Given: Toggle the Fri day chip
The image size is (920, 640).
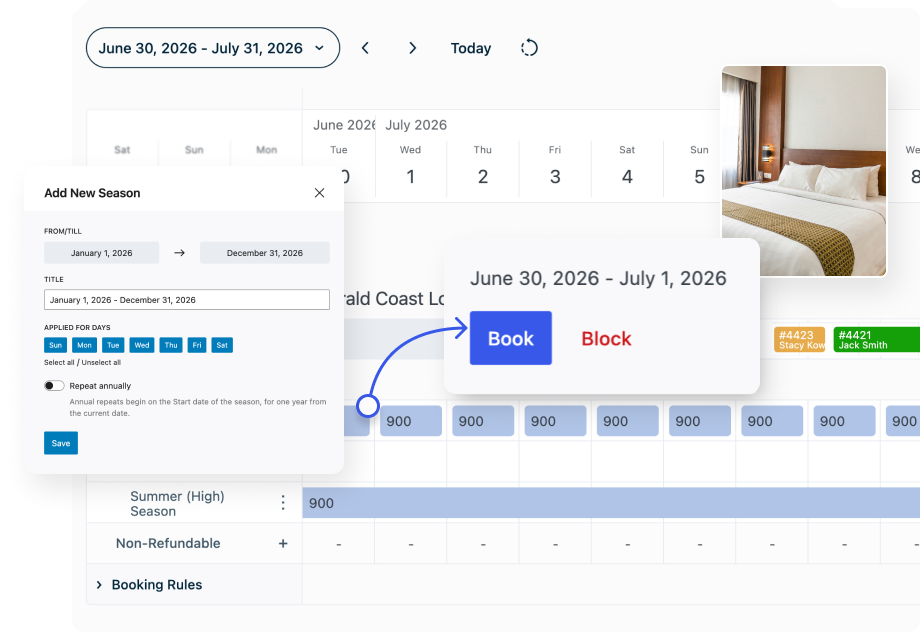Looking at the screenshot, I should 197,345.
